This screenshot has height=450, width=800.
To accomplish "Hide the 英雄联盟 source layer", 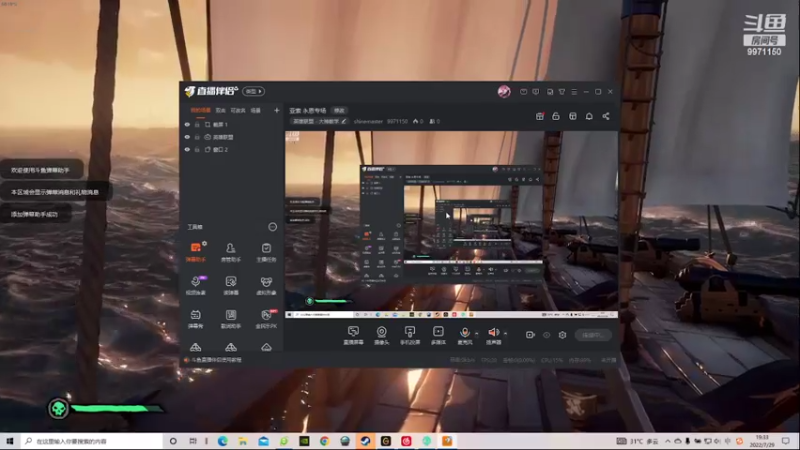I will pos(187,137).
